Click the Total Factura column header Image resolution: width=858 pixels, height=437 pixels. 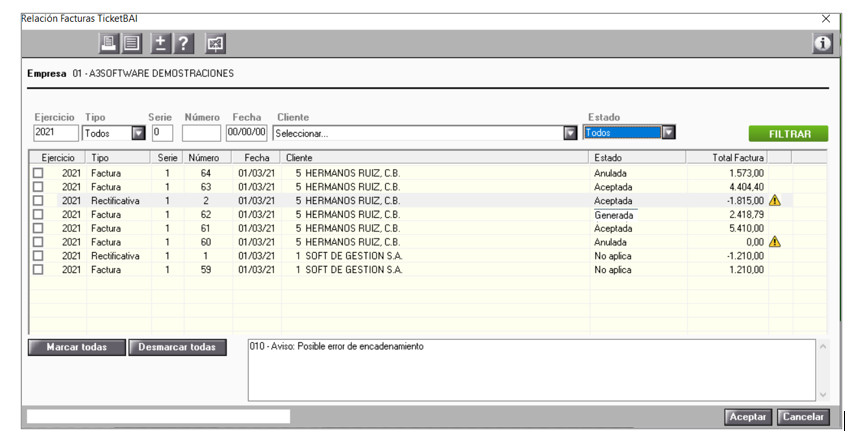pyautogui.click(x=727, y=158)
